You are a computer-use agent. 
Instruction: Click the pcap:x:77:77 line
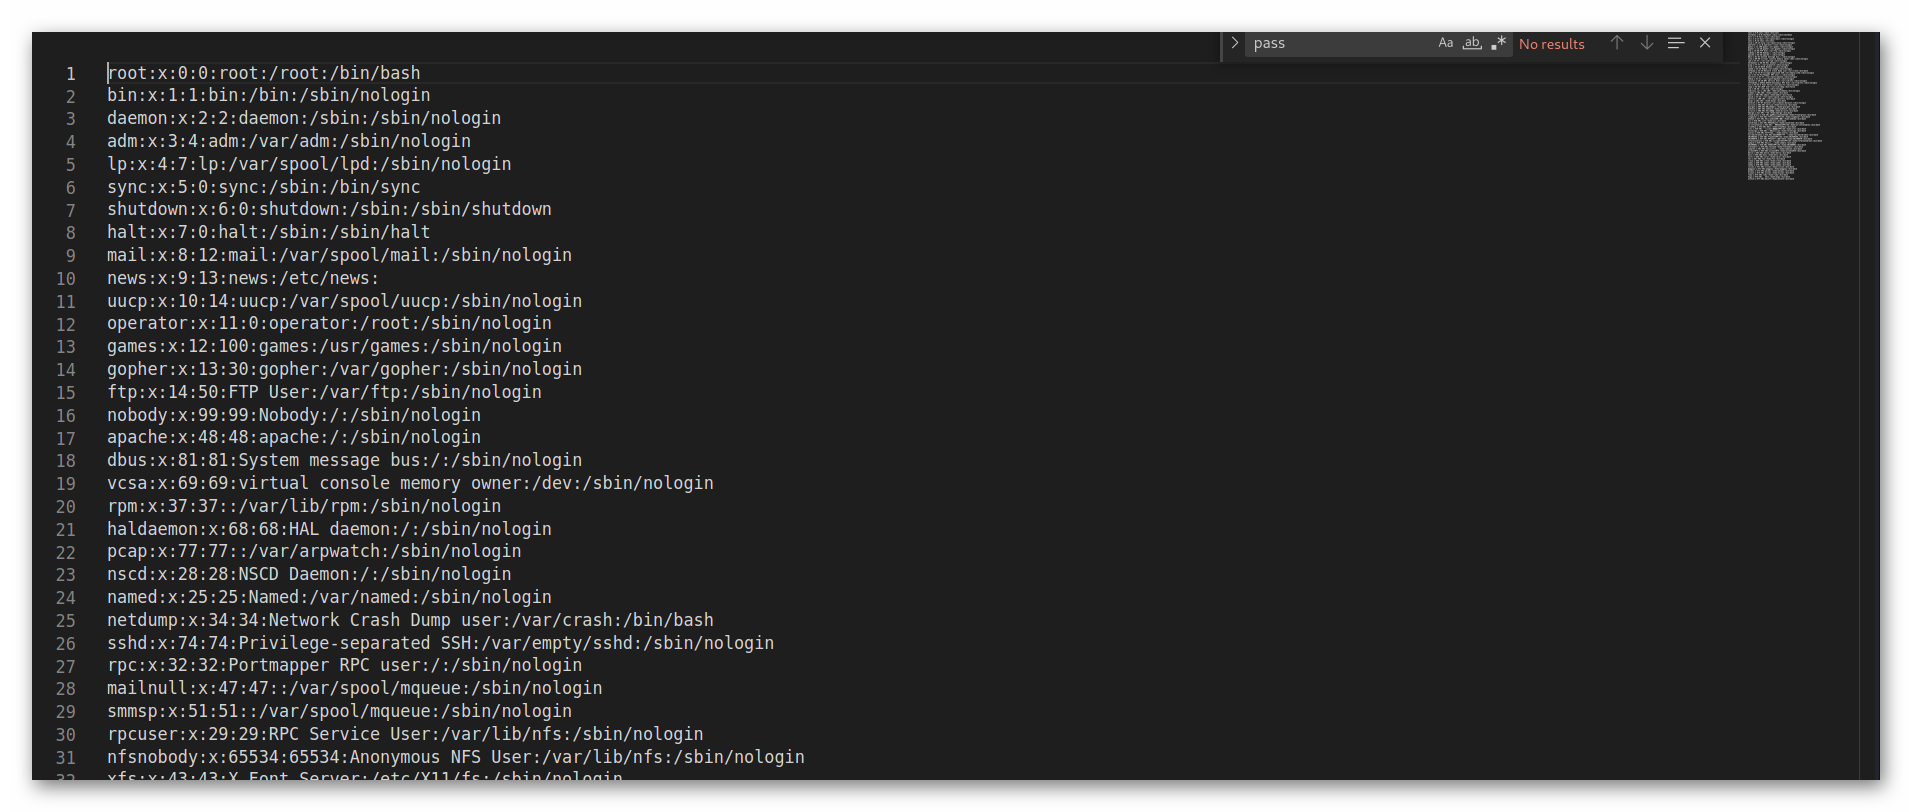click(314, 551)
